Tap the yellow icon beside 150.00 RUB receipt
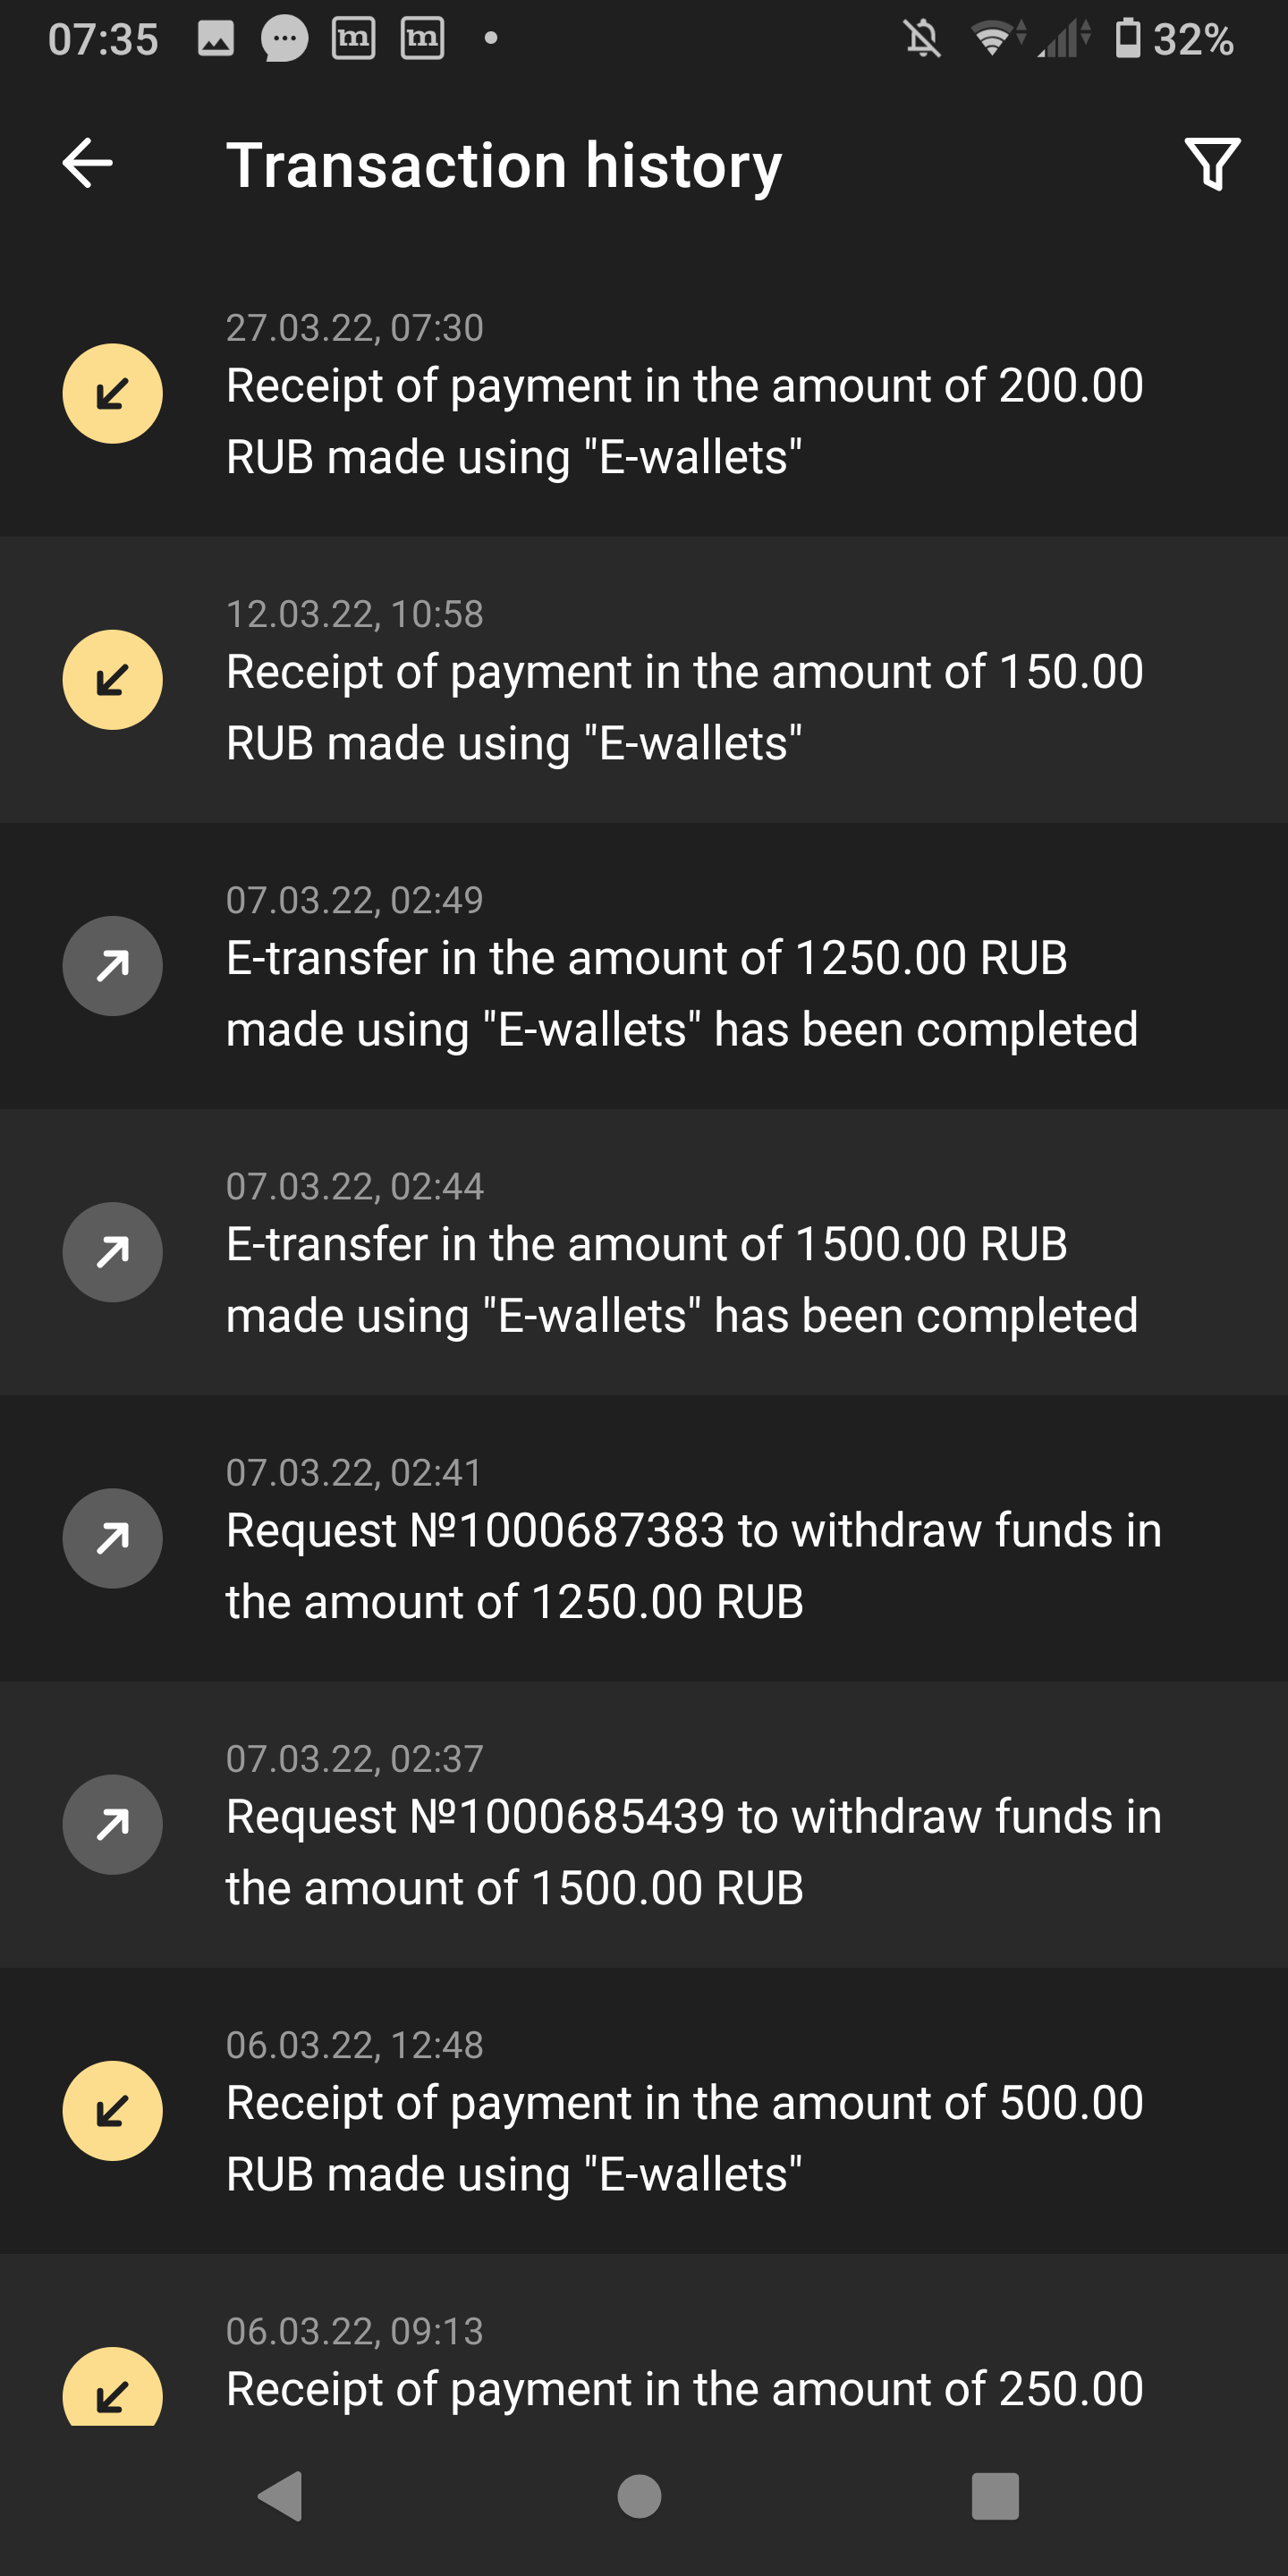This screenshot has width=1288, height=2576. click(112, 680)
